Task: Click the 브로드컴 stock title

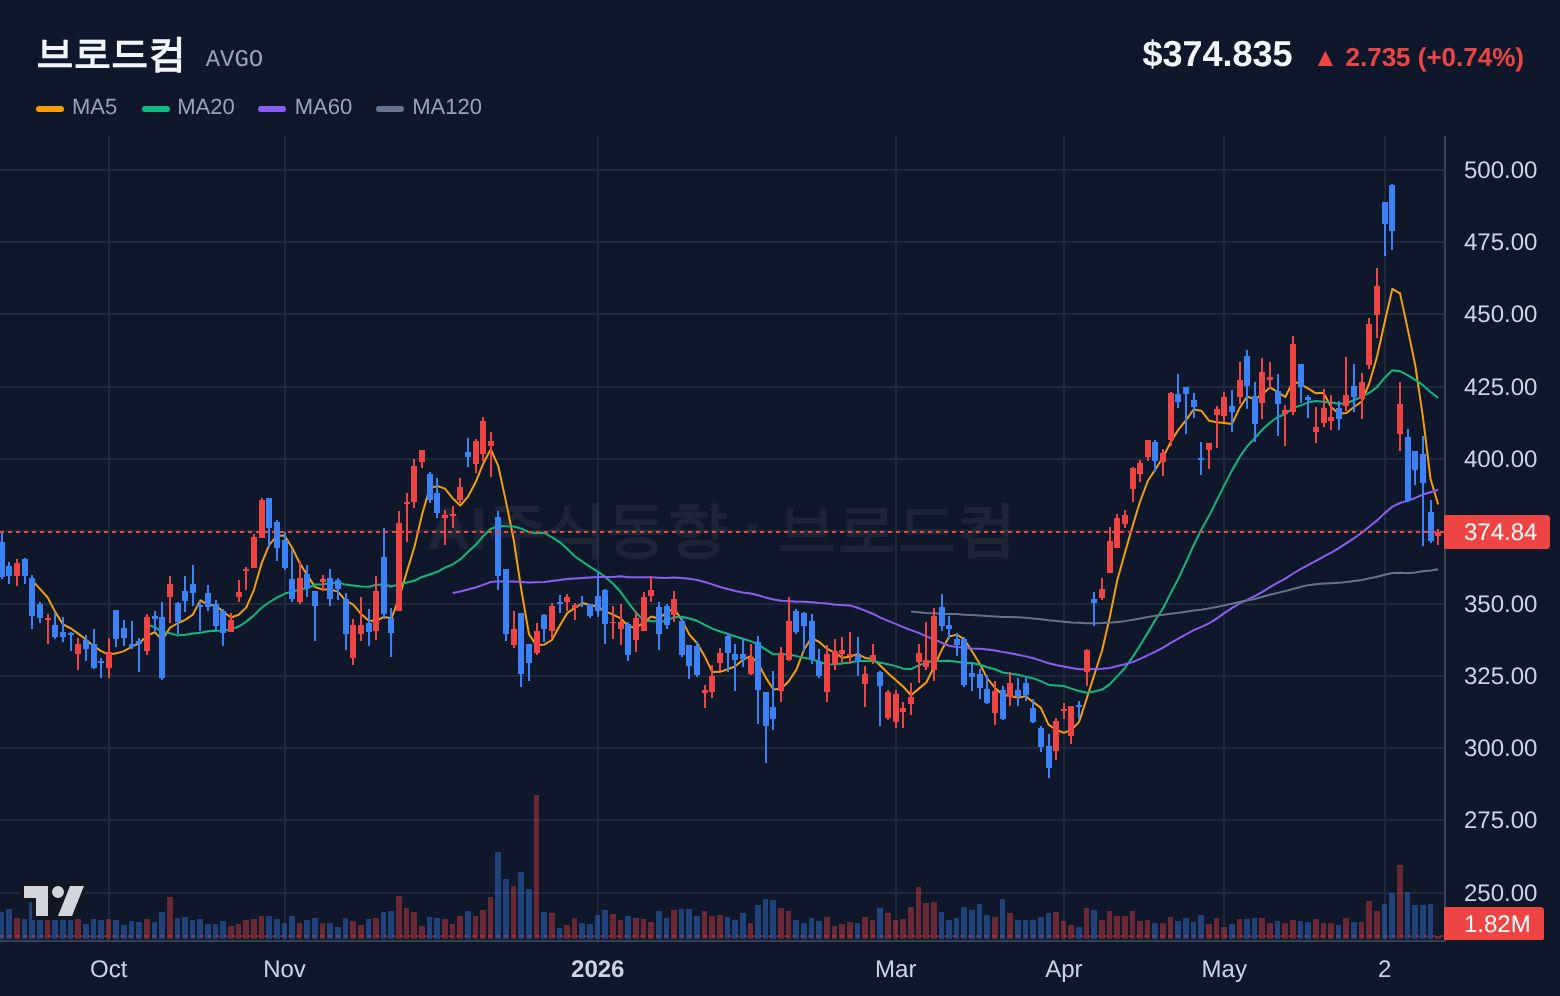Action: click(x=110, y=54)
